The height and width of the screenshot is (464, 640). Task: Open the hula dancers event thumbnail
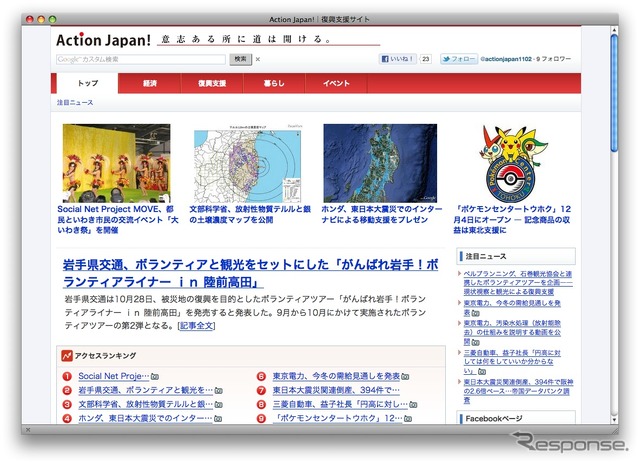pyautogui.click(x=117, y=163)
